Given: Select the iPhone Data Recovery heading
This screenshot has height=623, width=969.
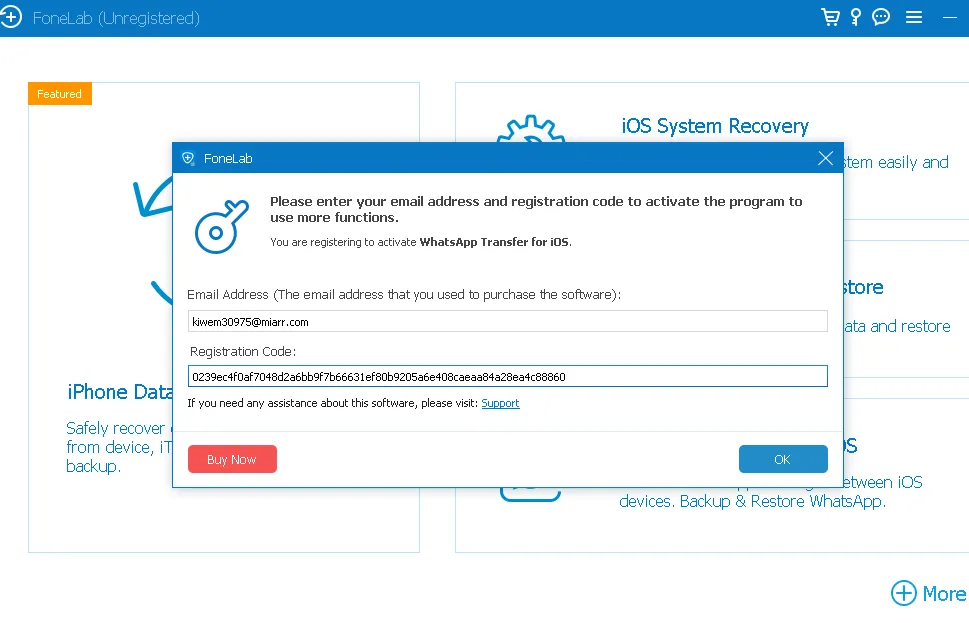Looking at the screenshot, I should (x=112, y=392).
